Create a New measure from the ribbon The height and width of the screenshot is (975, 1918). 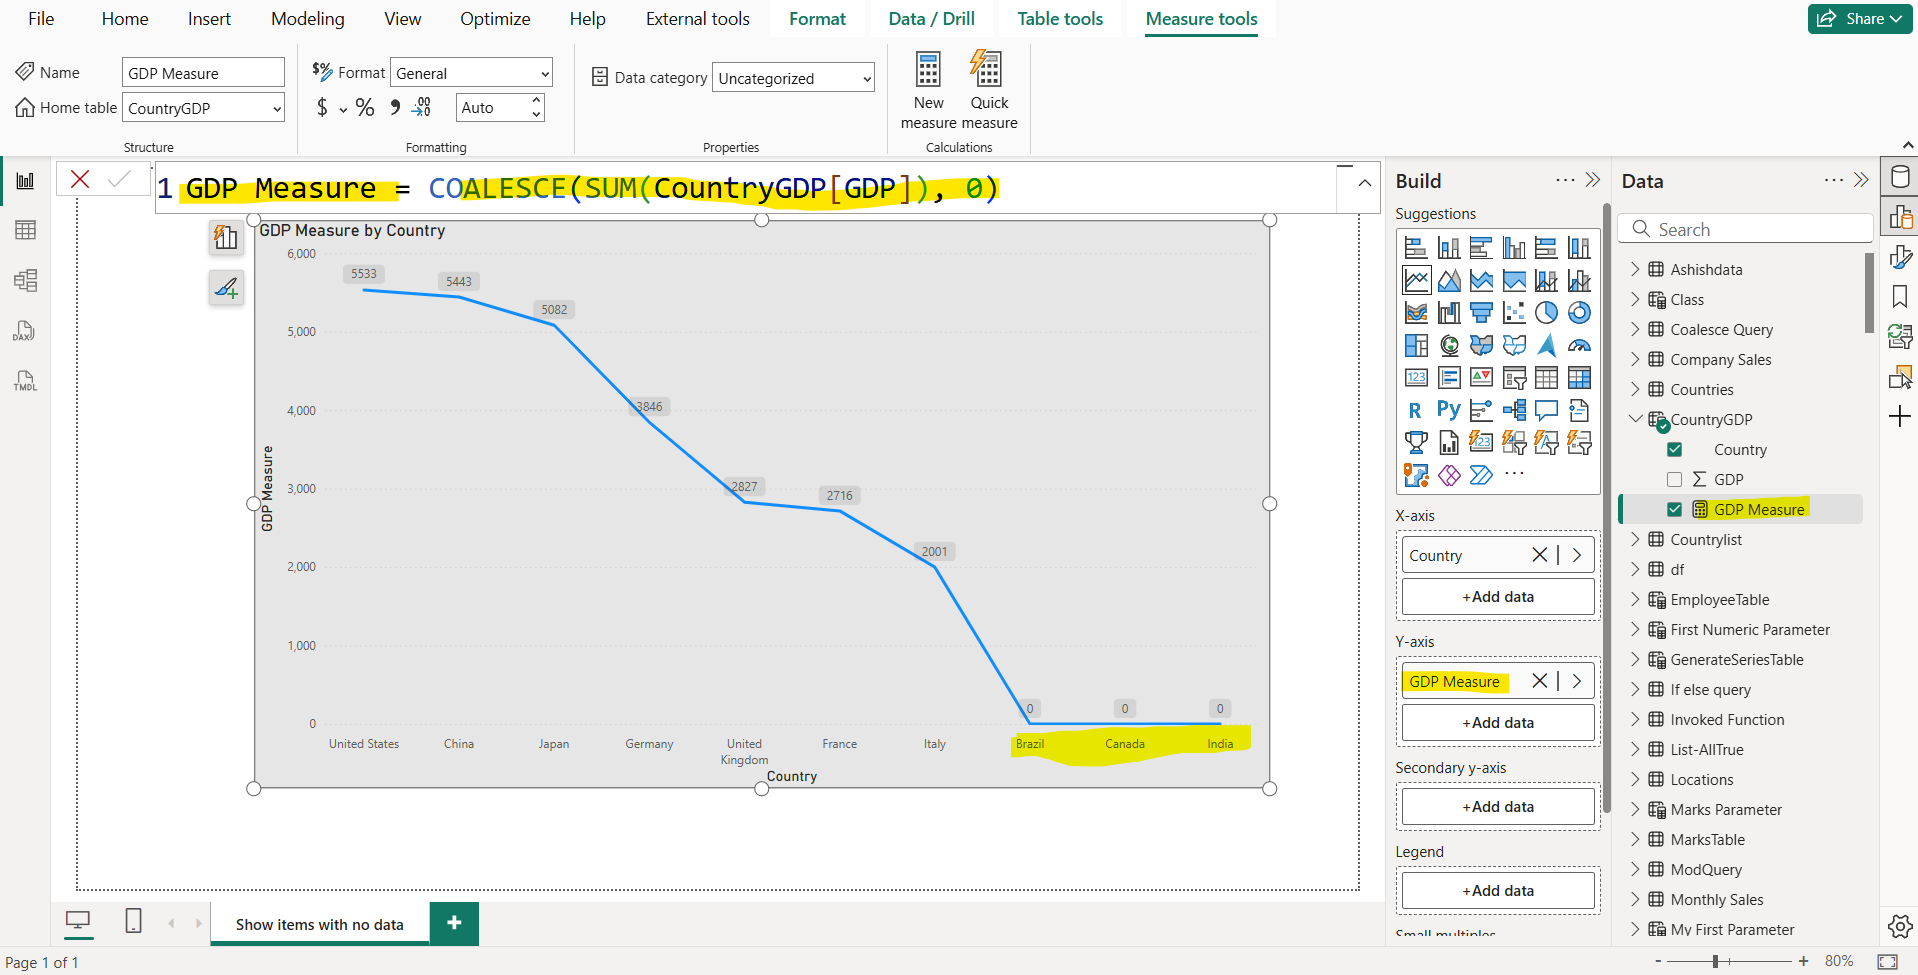tap(928, 88)
